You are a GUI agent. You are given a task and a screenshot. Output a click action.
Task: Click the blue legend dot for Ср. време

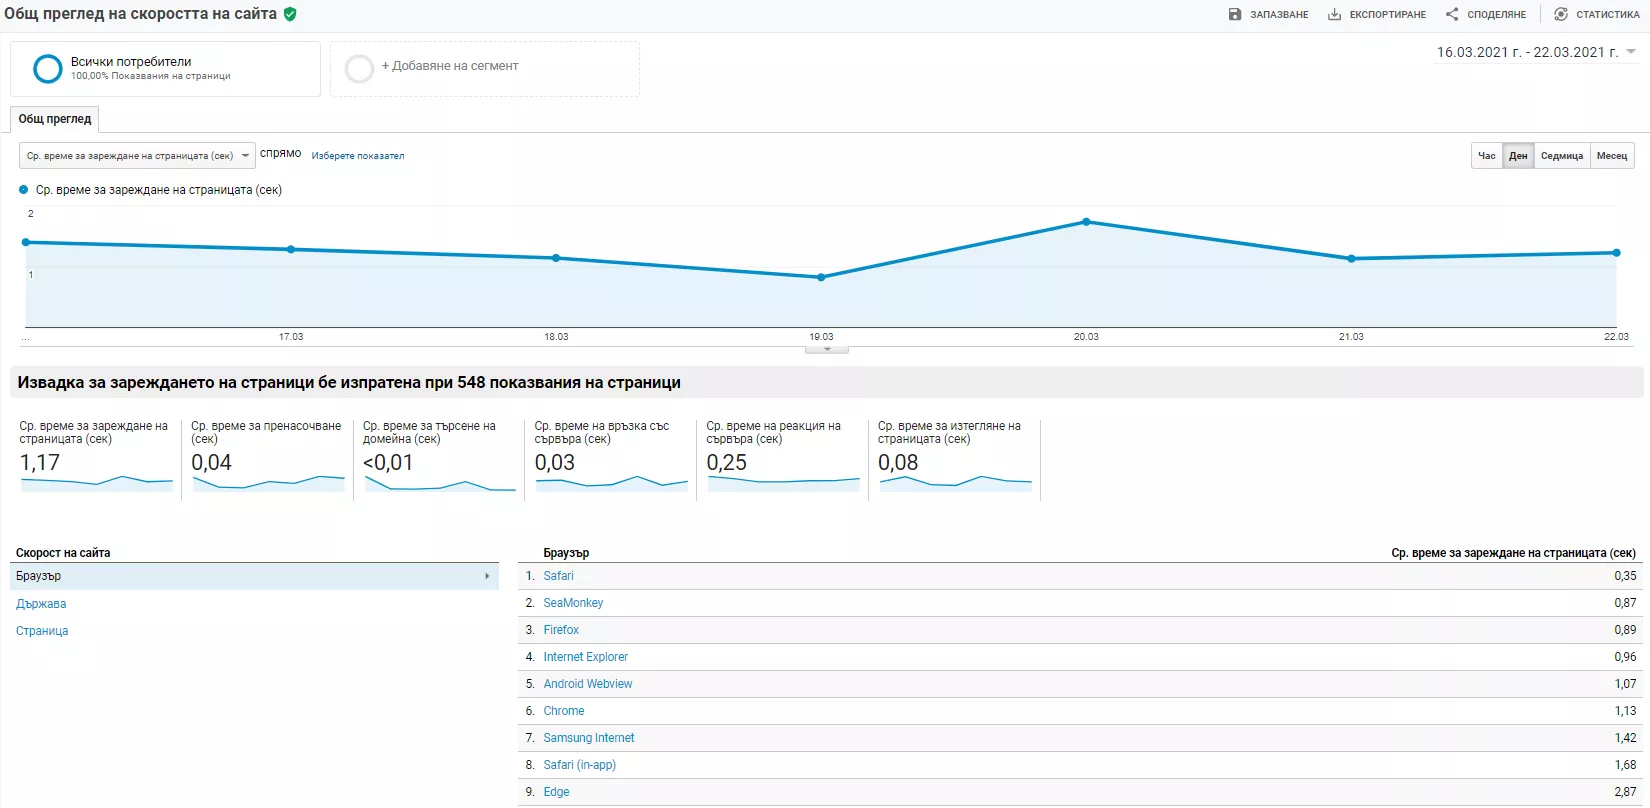(x=24, y=189)
